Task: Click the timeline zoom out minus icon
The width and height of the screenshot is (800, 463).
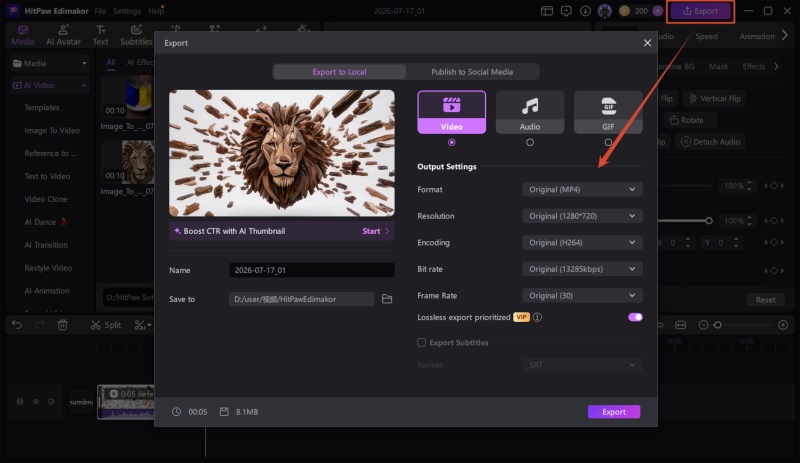Action: 703,325
